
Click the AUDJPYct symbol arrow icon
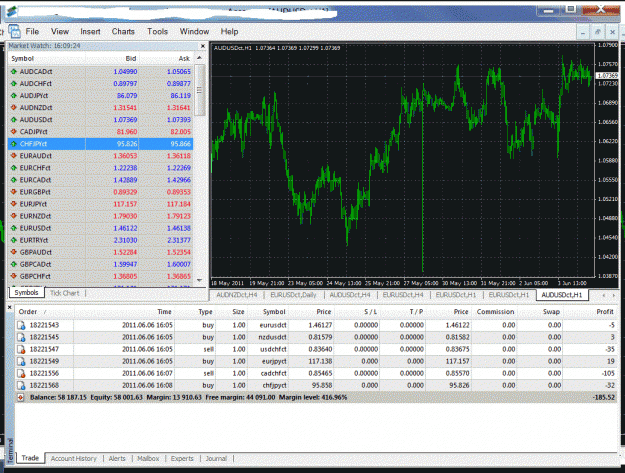point(14,96)
